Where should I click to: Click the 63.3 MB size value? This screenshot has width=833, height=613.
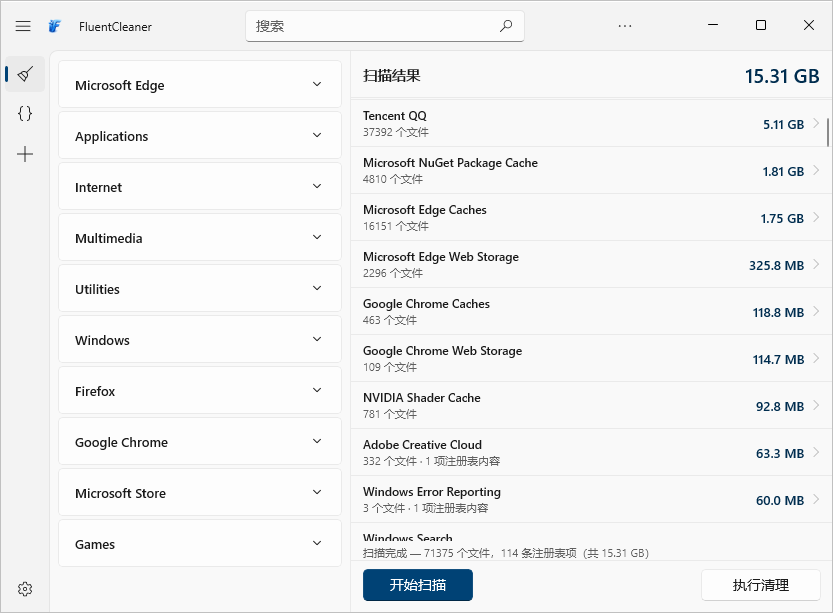pyautogui.click(x=780, y=454)
